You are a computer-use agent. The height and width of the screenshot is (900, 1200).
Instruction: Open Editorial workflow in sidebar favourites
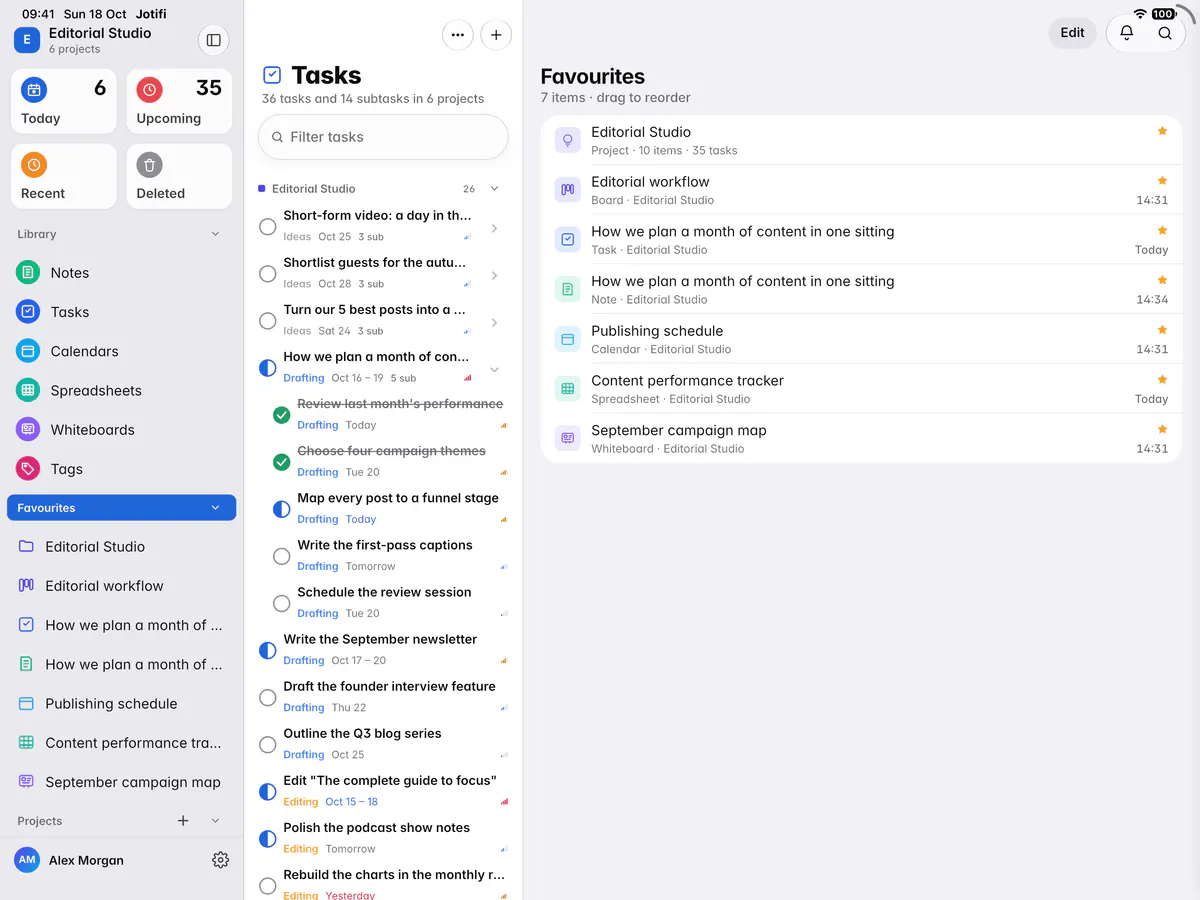(122, 586)
